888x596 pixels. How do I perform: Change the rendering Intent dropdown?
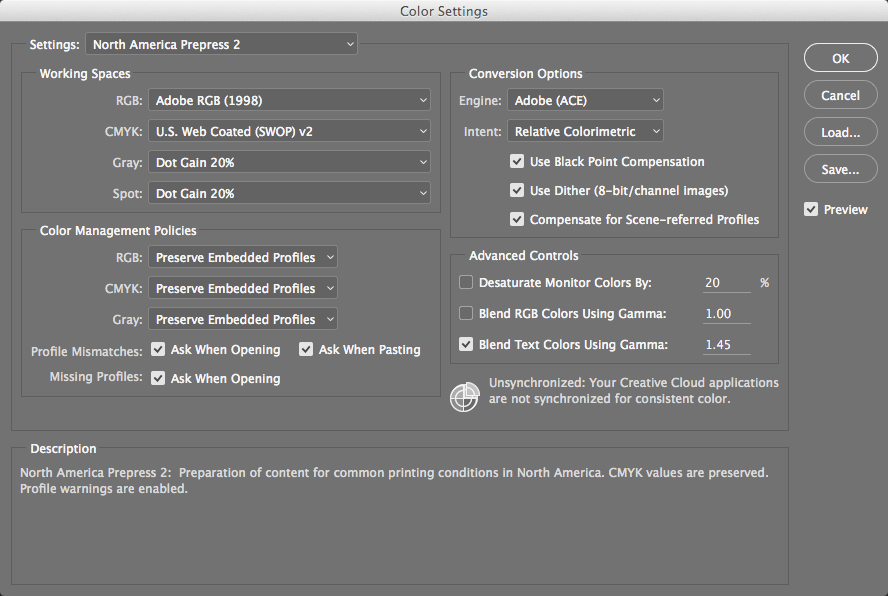click(585, 131)
